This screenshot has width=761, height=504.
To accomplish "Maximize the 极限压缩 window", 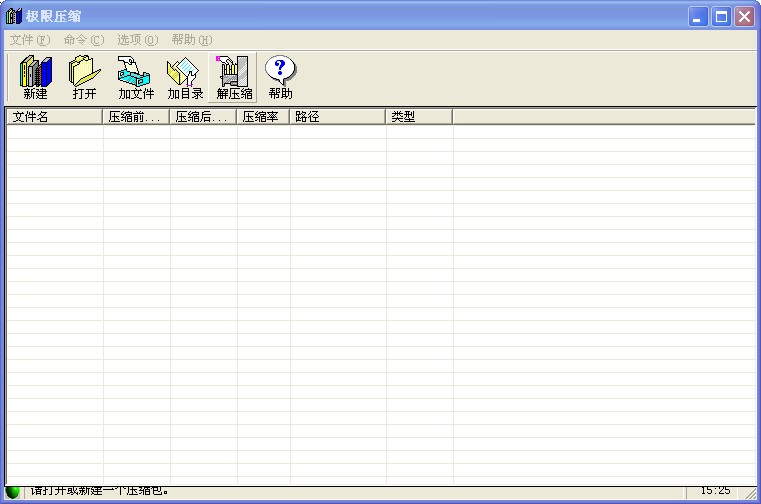I will coord(721,16).
